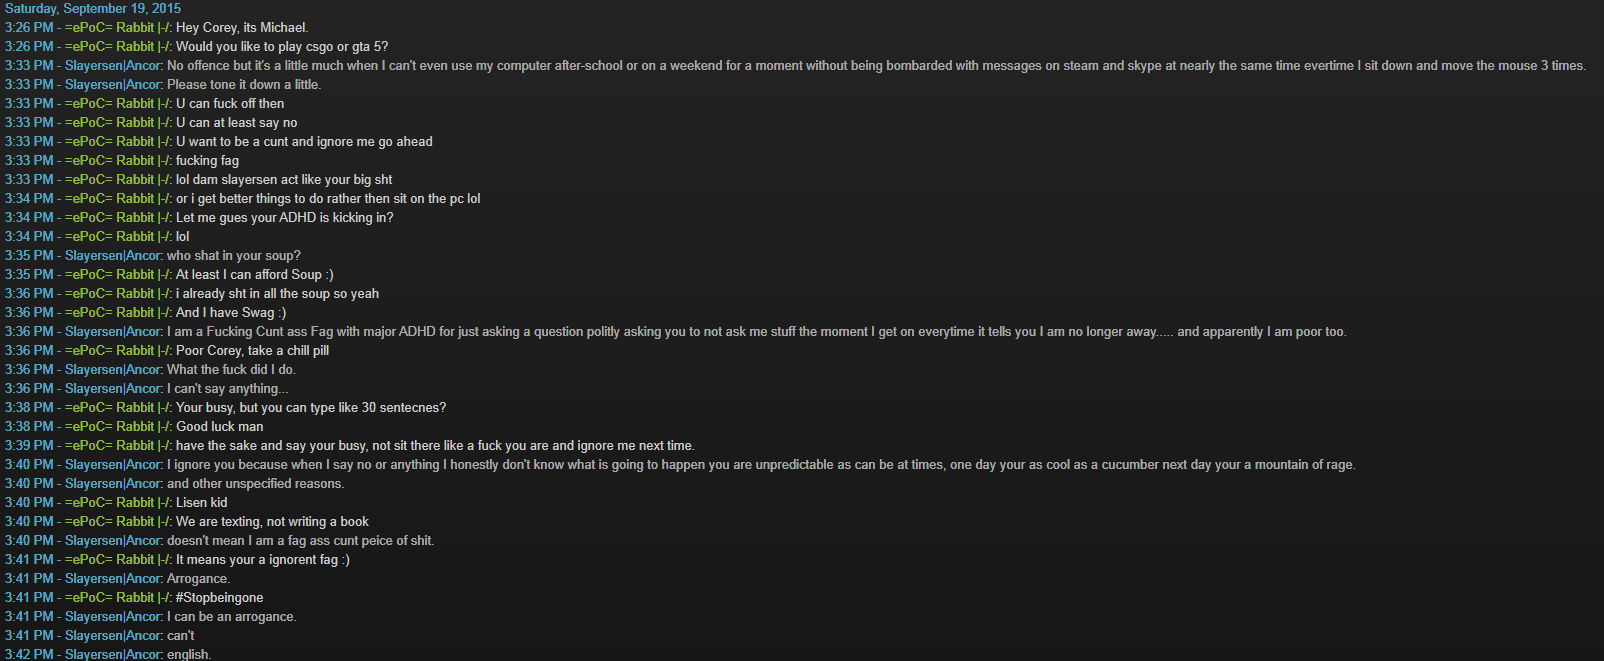Screen dimensions: 1604x661
Task: Click the 3:42 PM timestamp on 'english.' line
Action: [29, 654]
